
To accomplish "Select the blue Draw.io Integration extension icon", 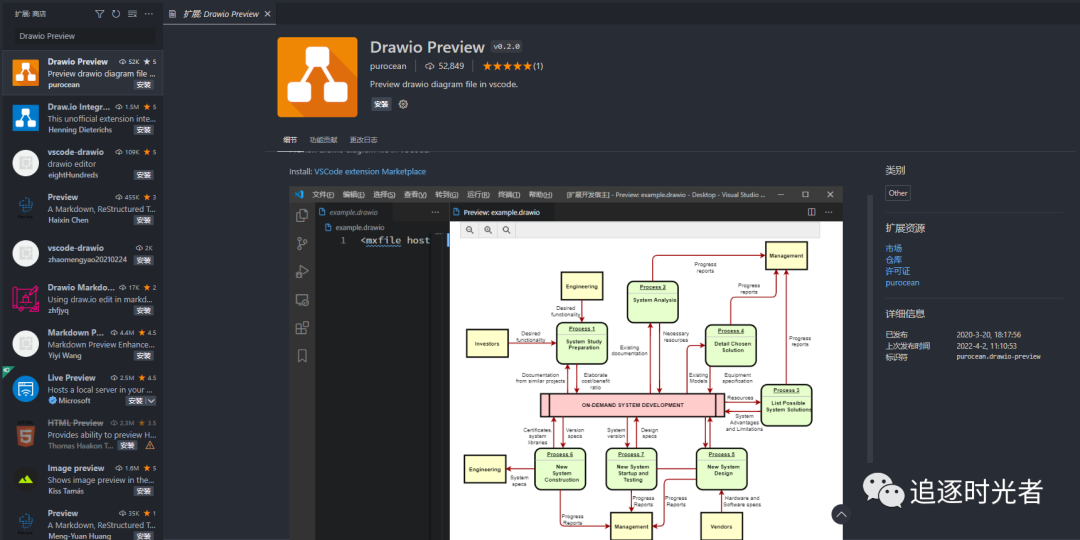I will point(25,118).
